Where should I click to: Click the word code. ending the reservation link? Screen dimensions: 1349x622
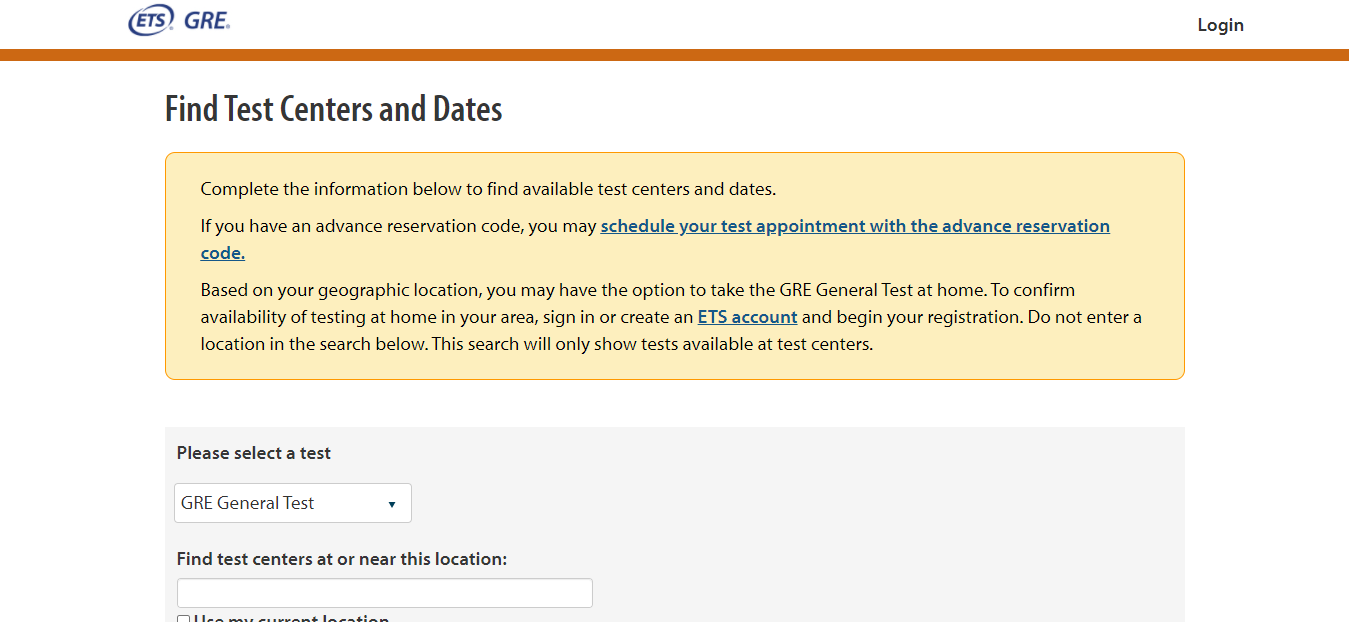click(222, 253)
